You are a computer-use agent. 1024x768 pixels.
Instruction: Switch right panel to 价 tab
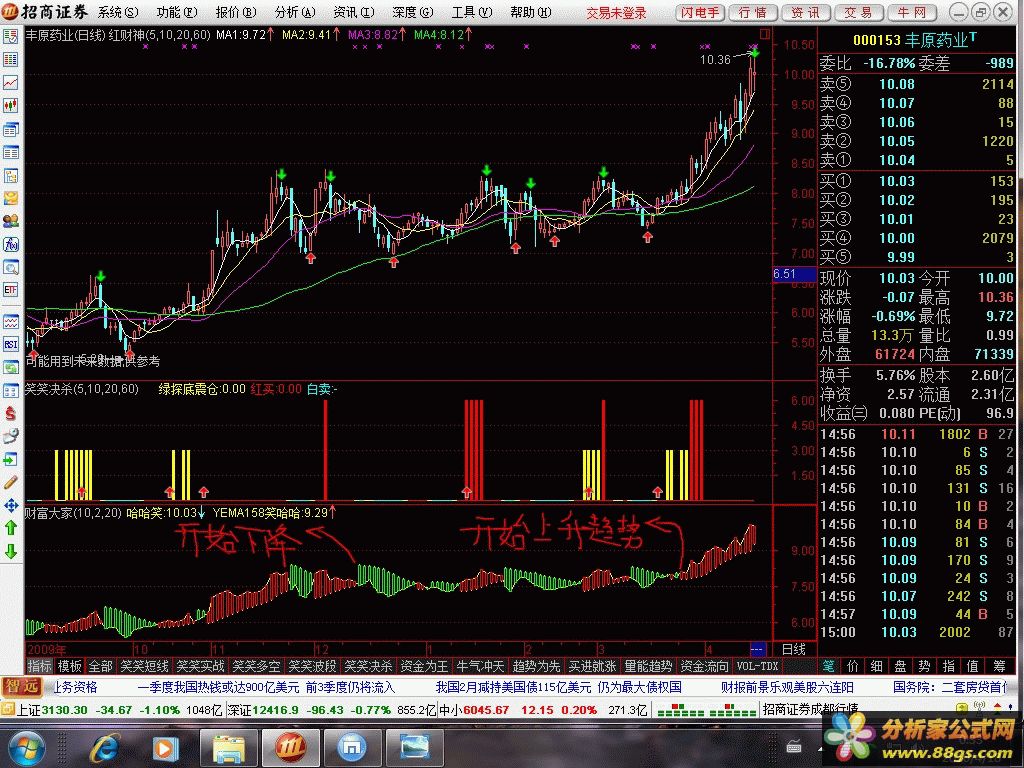(x=852, y=666)
